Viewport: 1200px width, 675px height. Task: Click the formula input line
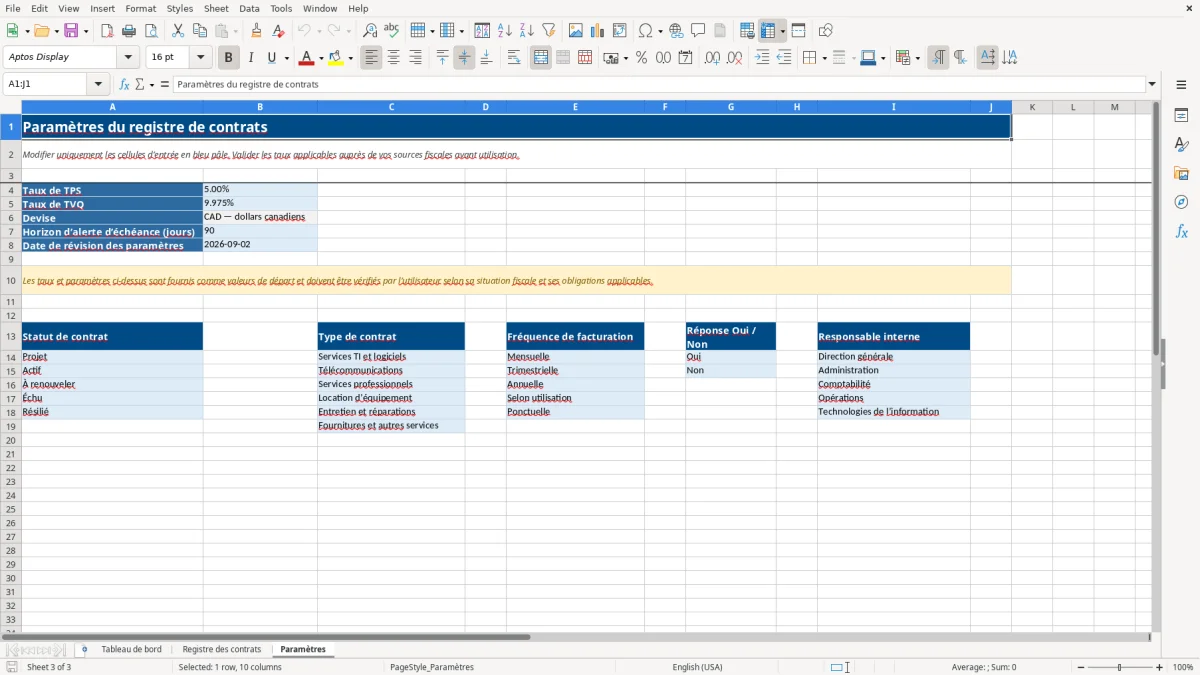659,85
